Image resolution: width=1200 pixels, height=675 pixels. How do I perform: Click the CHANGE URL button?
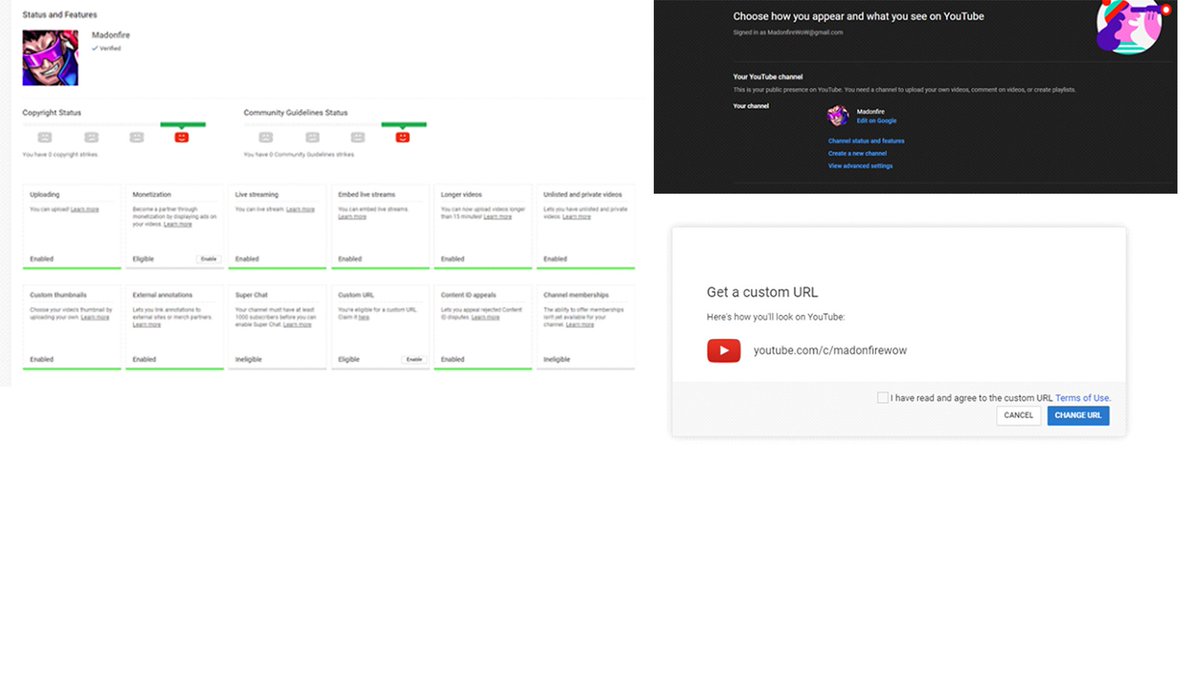pyautogui.click(x=1078, y=415)
